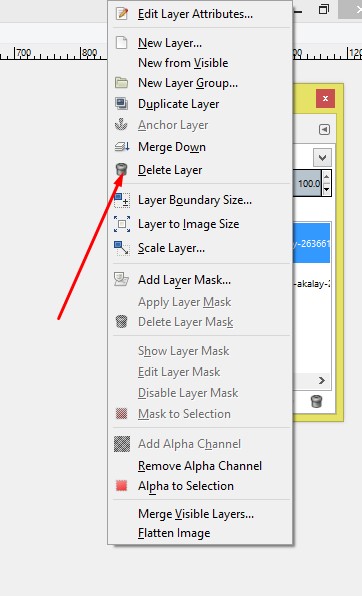Click the Scale Layer icon
Image resolution: width=362 pixels, height=596 pixels.
tap(122, 248)
